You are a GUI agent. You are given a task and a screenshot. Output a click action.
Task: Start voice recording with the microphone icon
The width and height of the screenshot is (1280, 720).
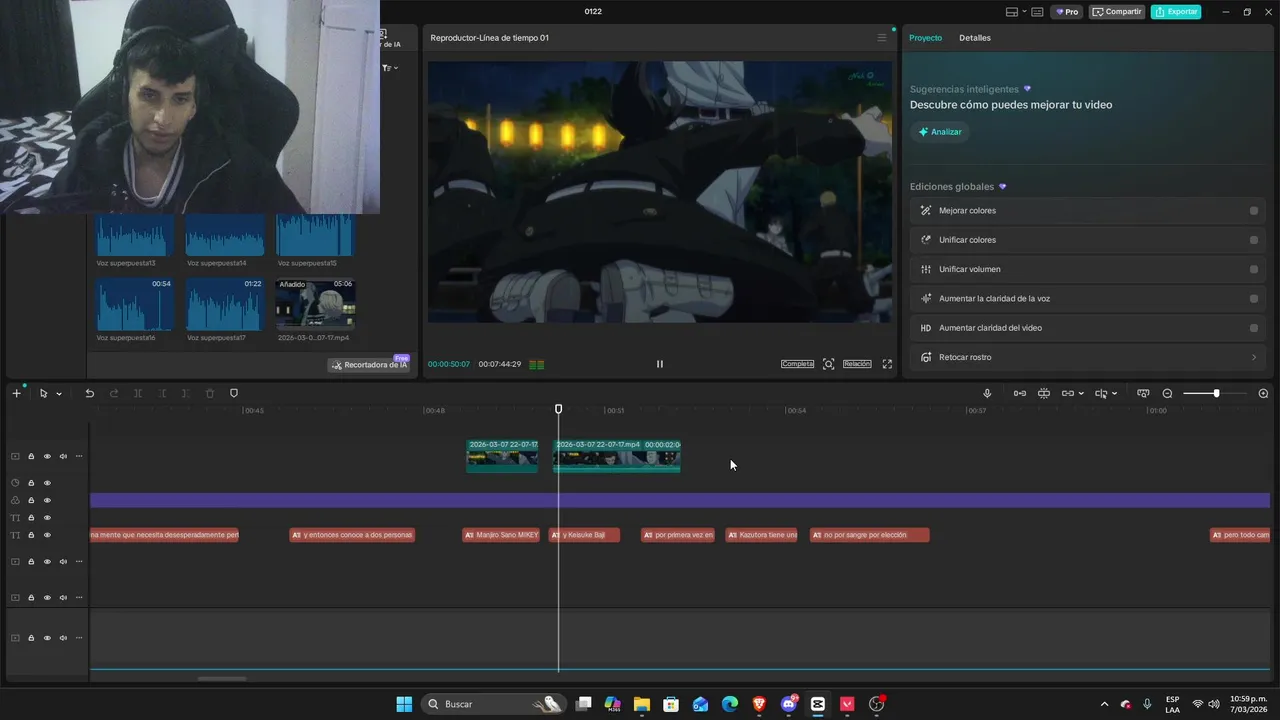tap(987, 393)
